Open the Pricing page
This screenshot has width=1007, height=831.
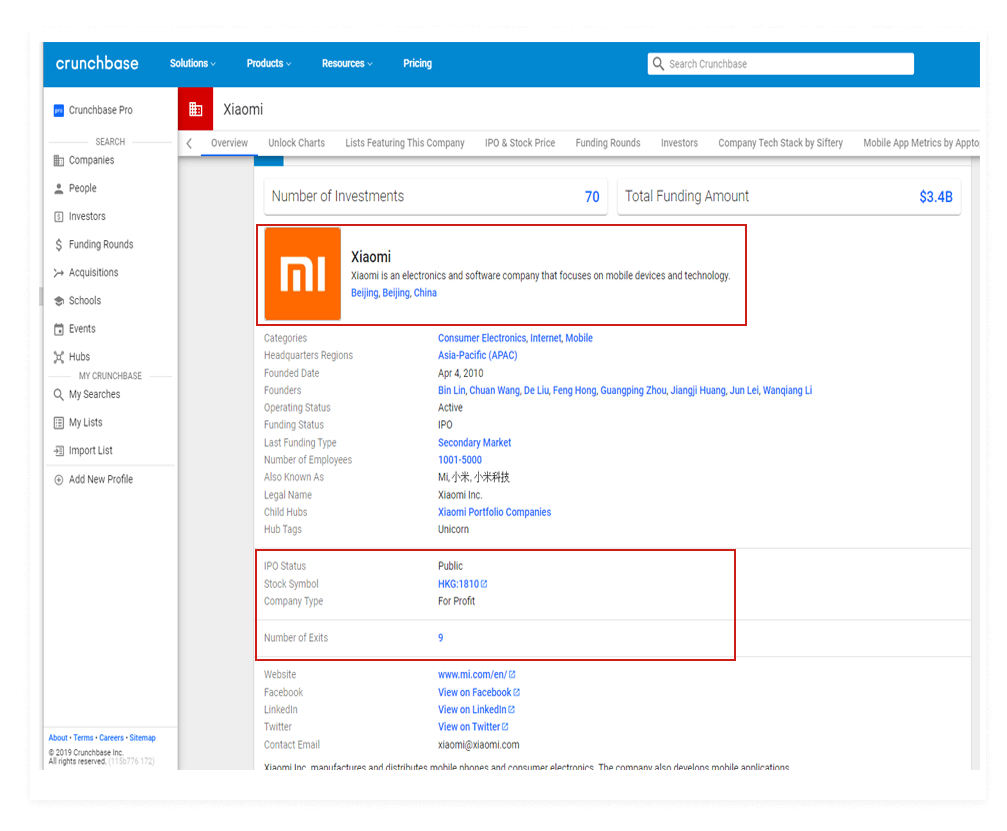pyautogui.click(x=417, y=63)
